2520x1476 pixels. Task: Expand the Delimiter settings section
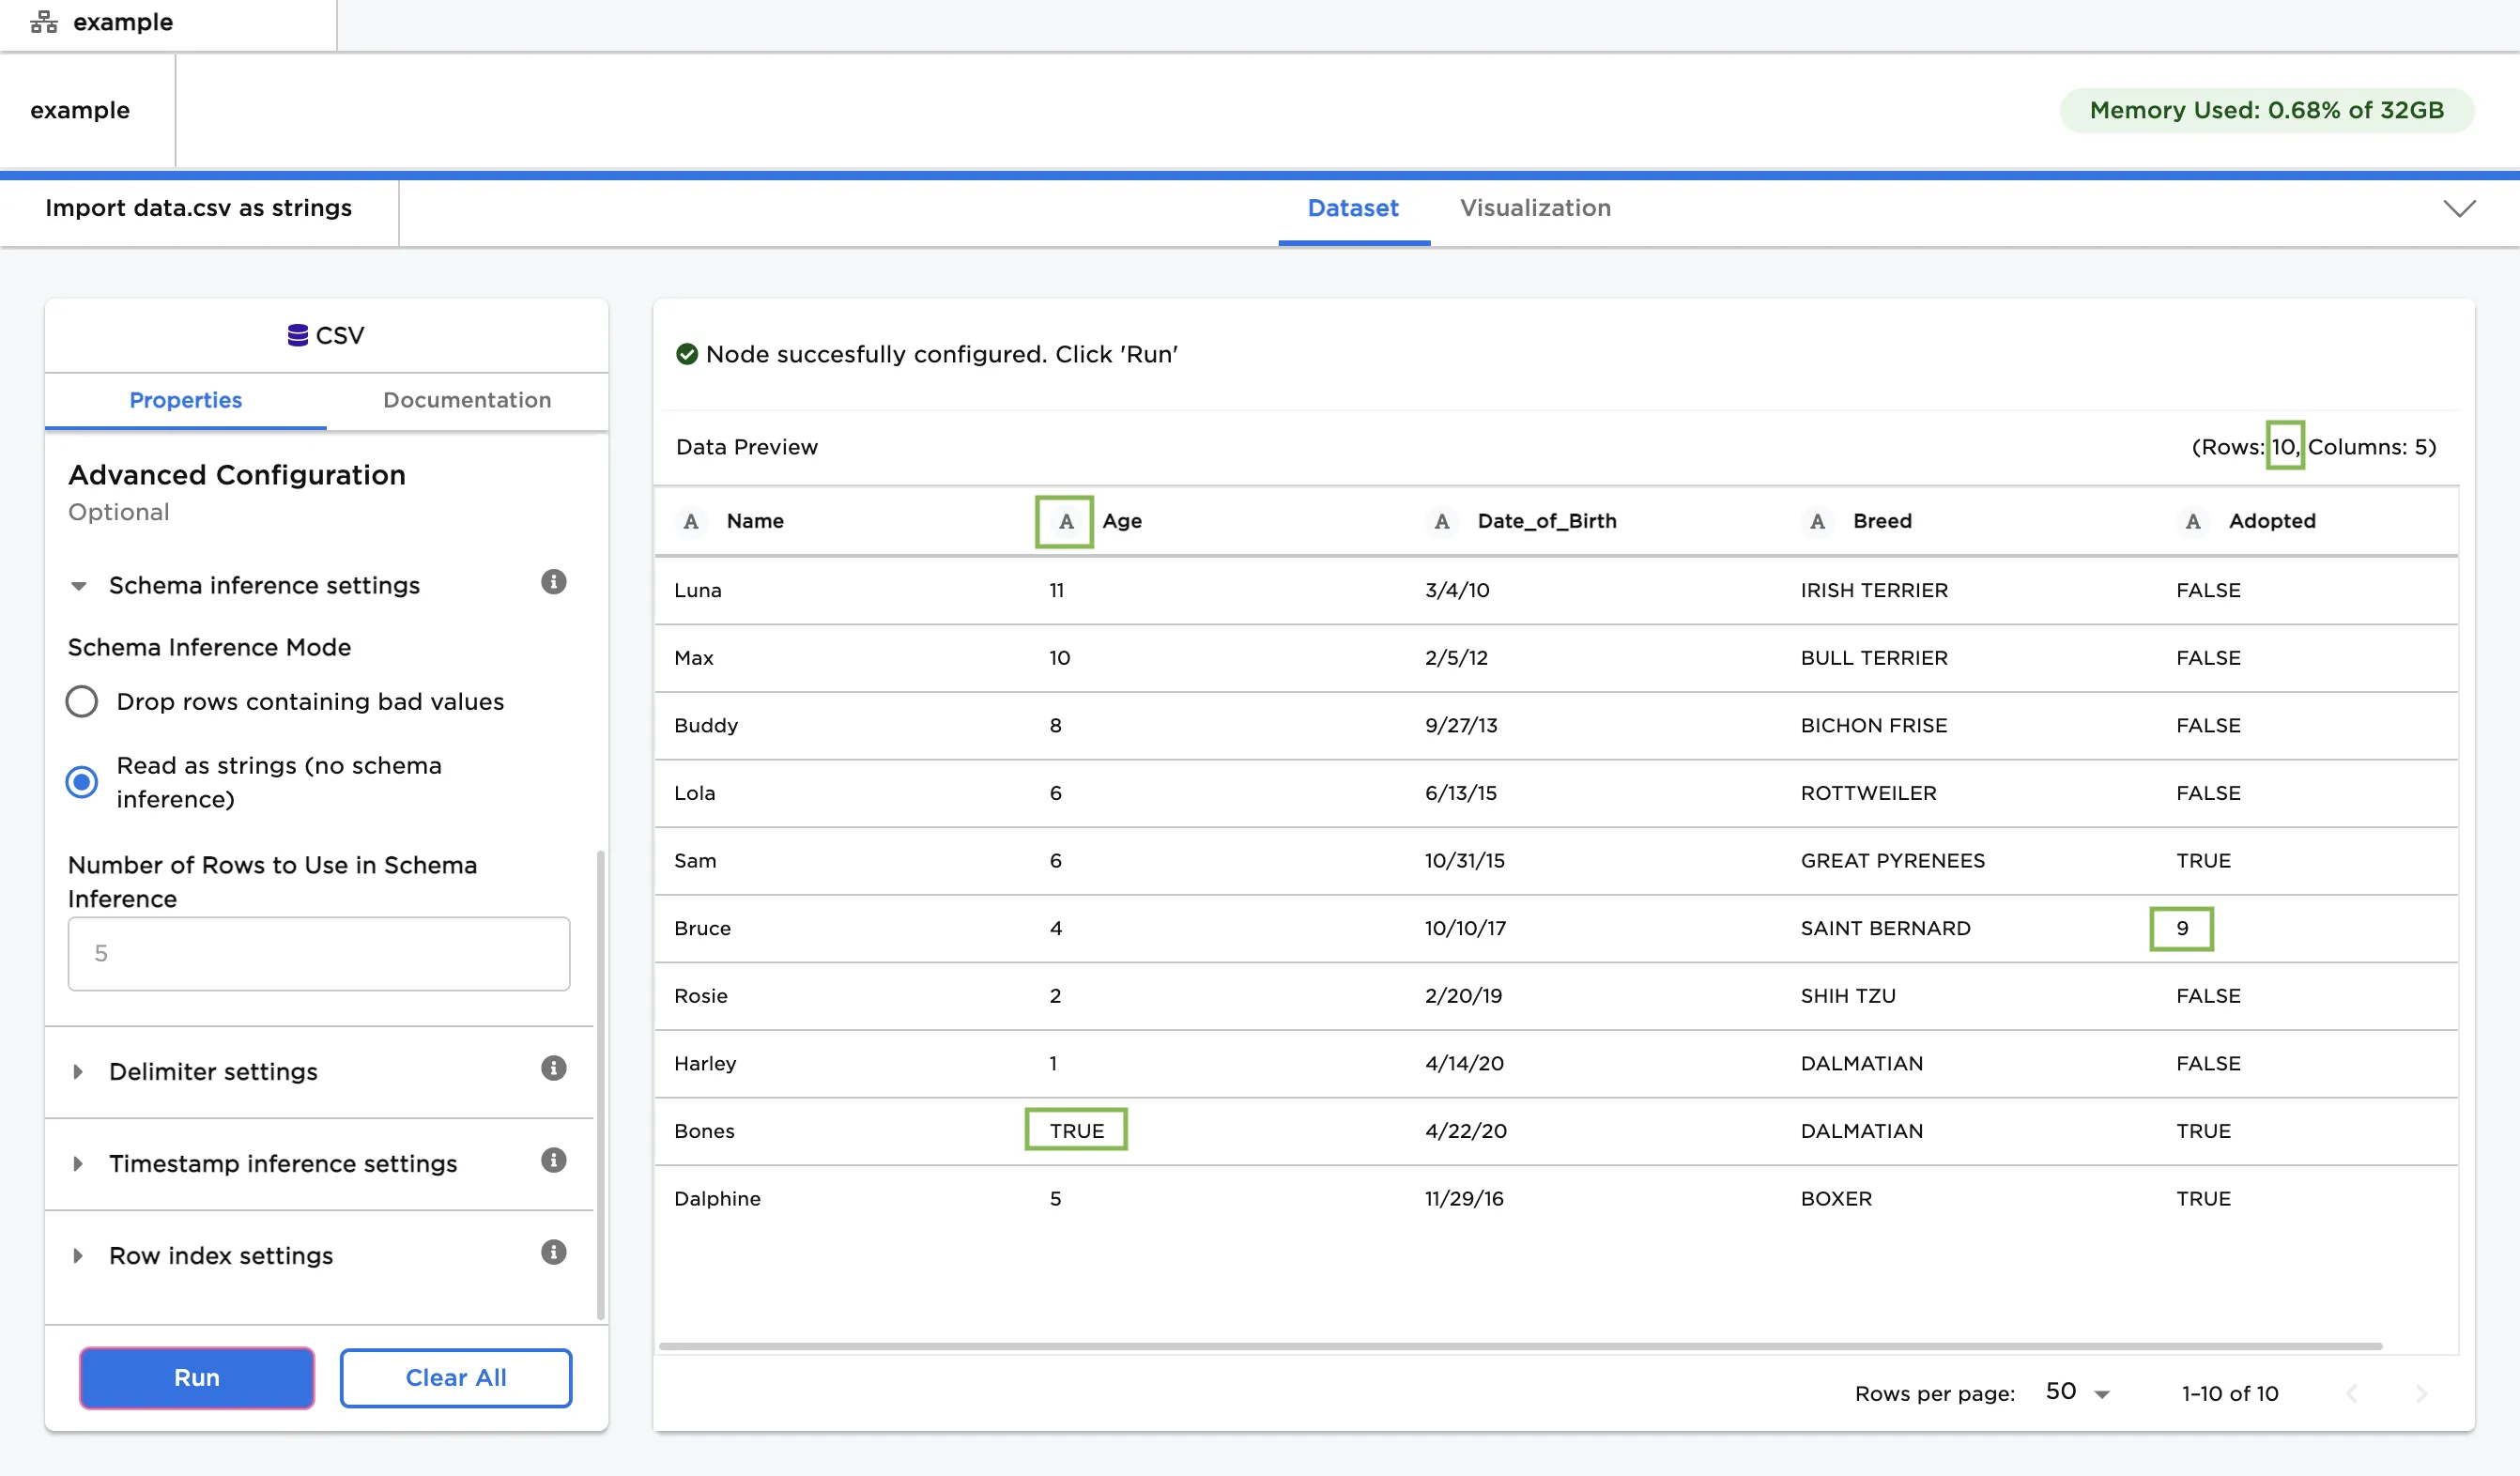coord(79,1072)
